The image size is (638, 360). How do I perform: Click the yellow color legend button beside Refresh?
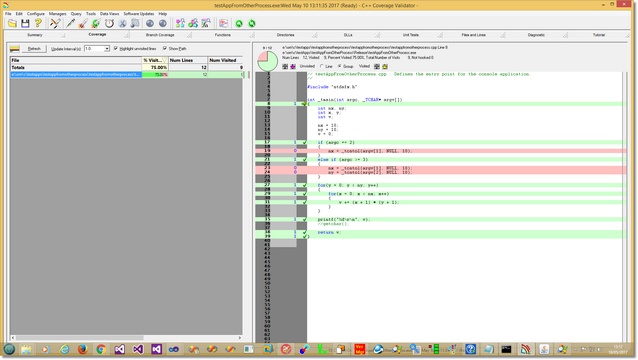(15, 49)
